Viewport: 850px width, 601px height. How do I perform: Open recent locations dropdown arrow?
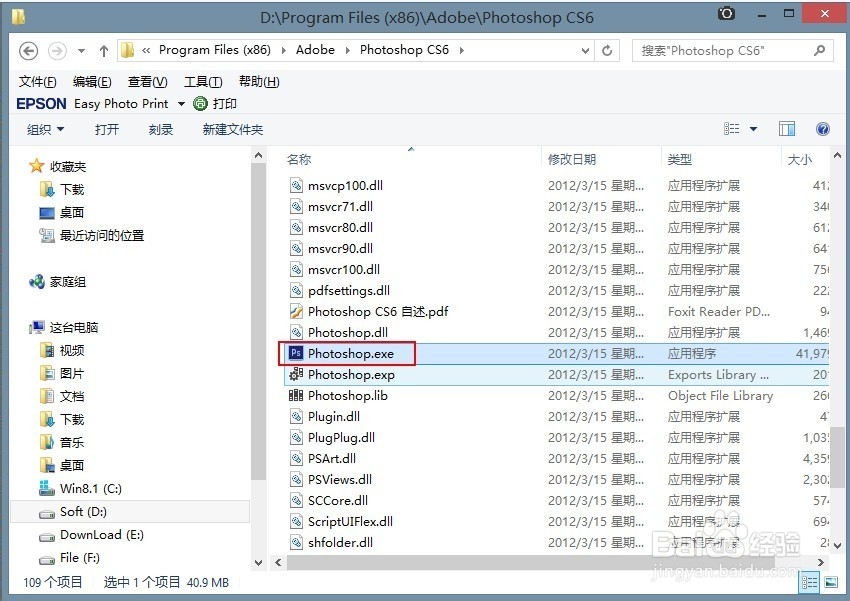coord(81,51)
